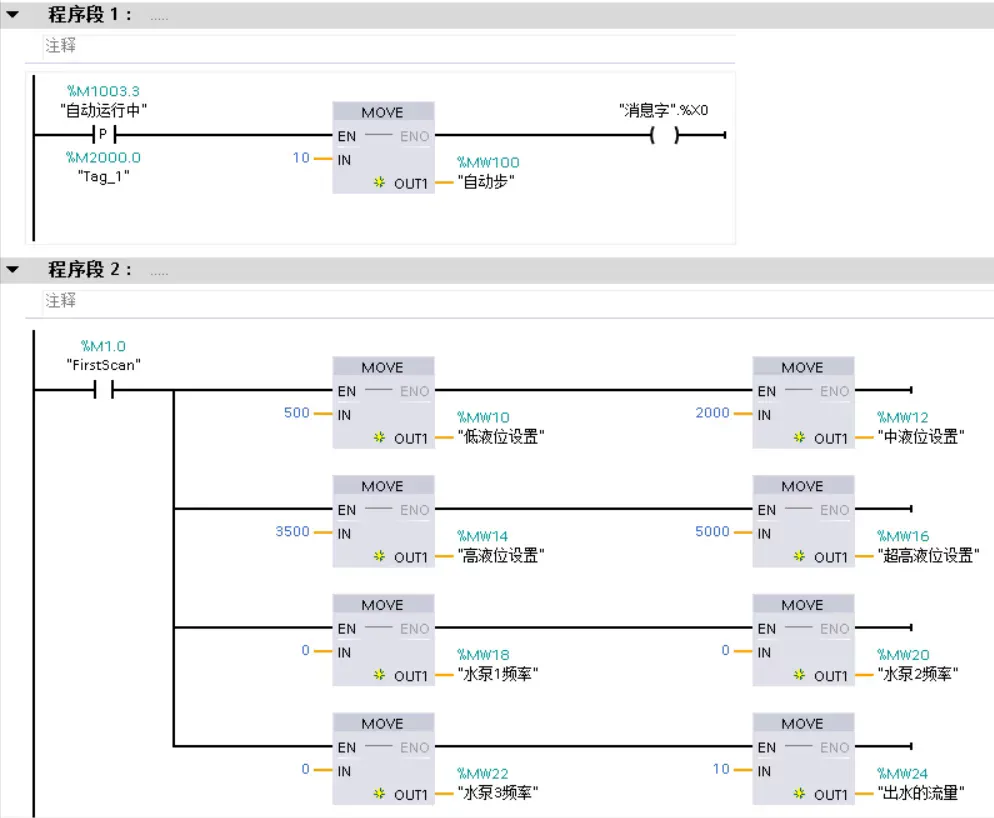The image size is (994, 818).
Task: Select the FirstScan normally-open contact
Action: 103,390
